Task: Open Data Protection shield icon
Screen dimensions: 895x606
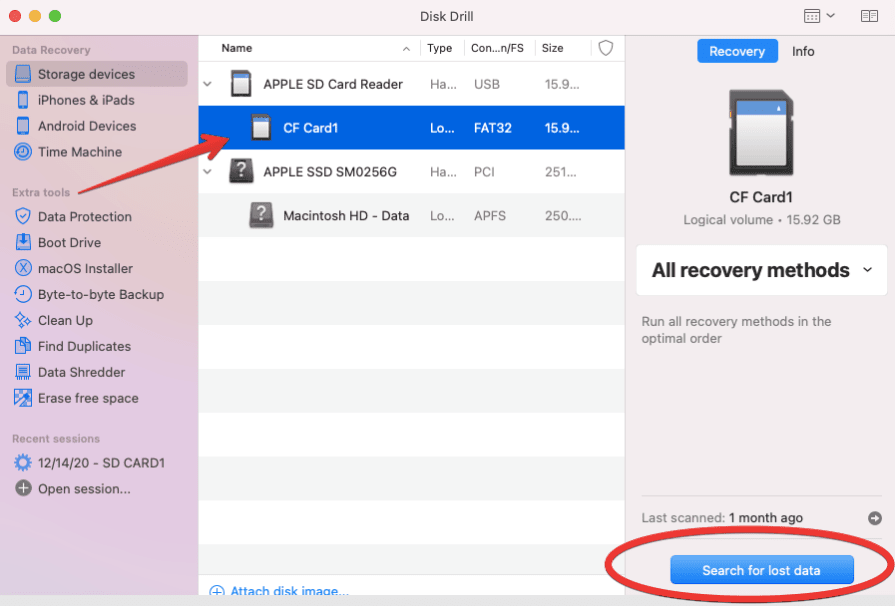Action: 22,216
